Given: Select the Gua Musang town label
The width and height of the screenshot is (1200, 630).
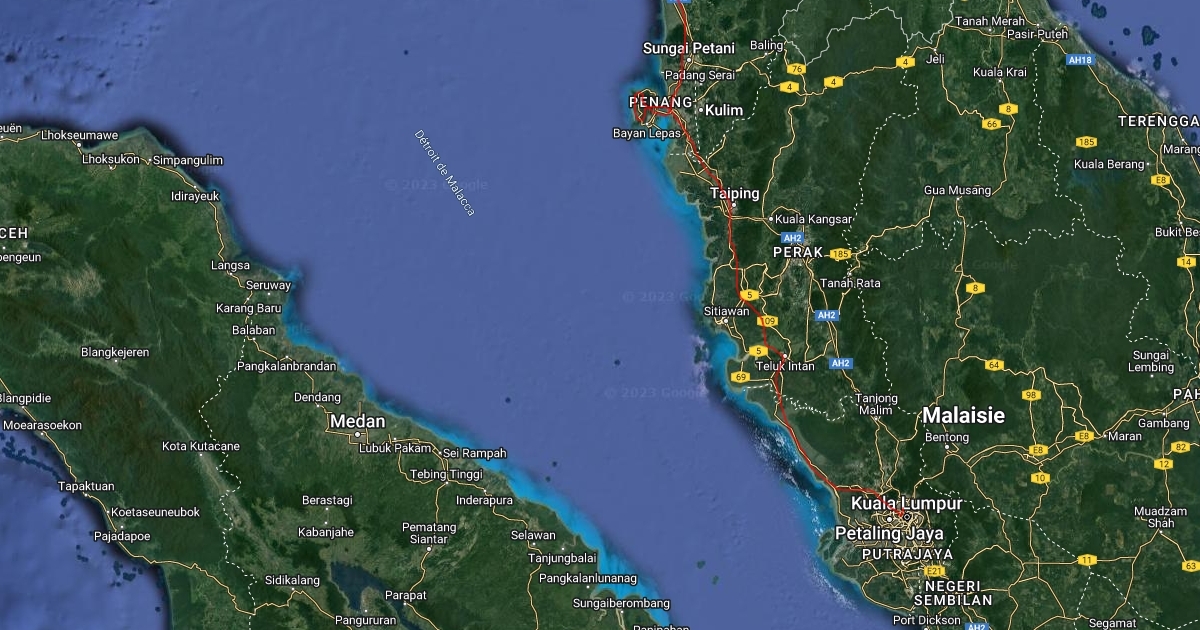Looking at the screenshot, I should tap(957, 190).
